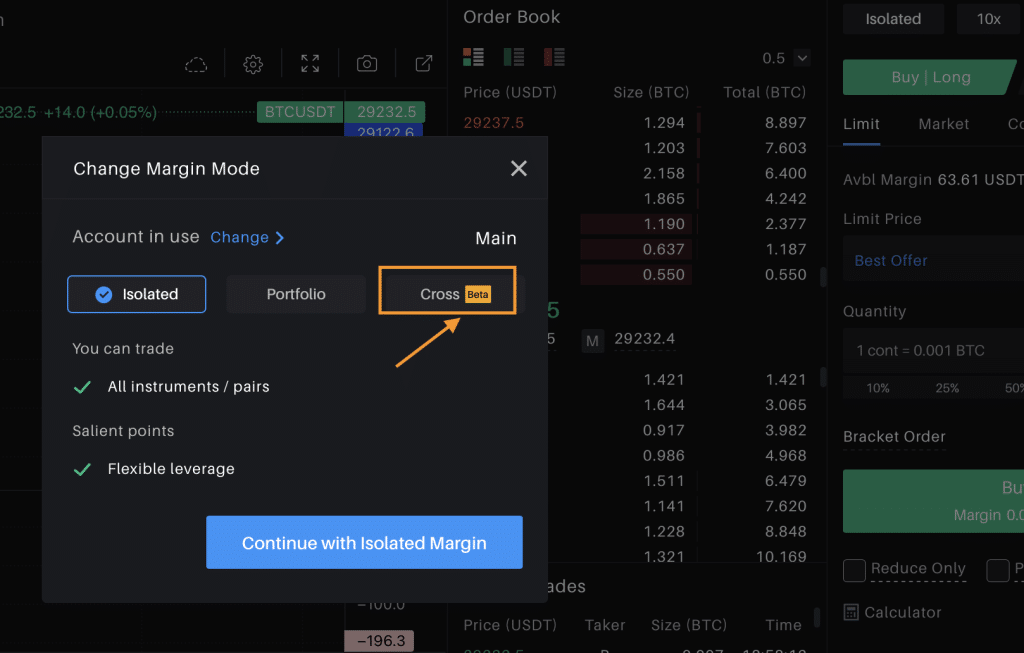This screenshot has height=653, width=1024.
Task: Open chart in external popup icon
Action: point(424,63)
